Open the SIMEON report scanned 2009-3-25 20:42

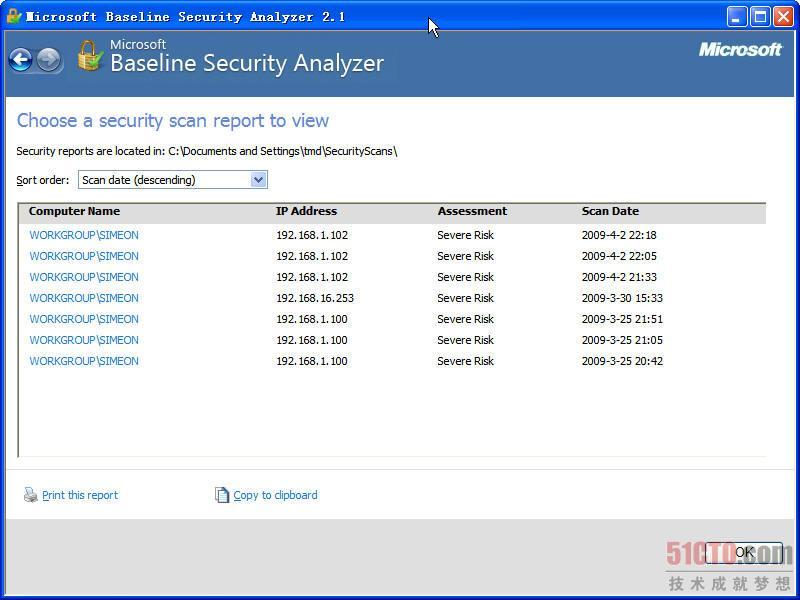84,361
